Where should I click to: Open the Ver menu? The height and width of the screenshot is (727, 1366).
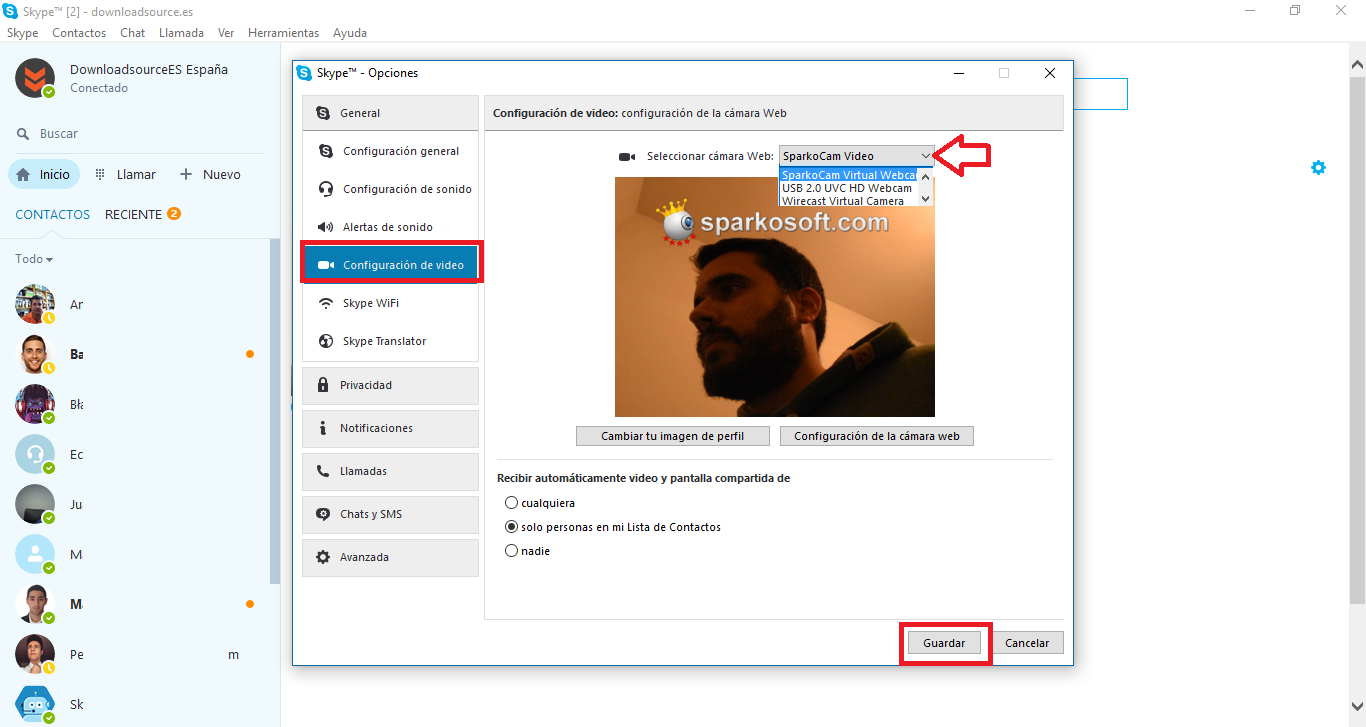coord(226,33)
